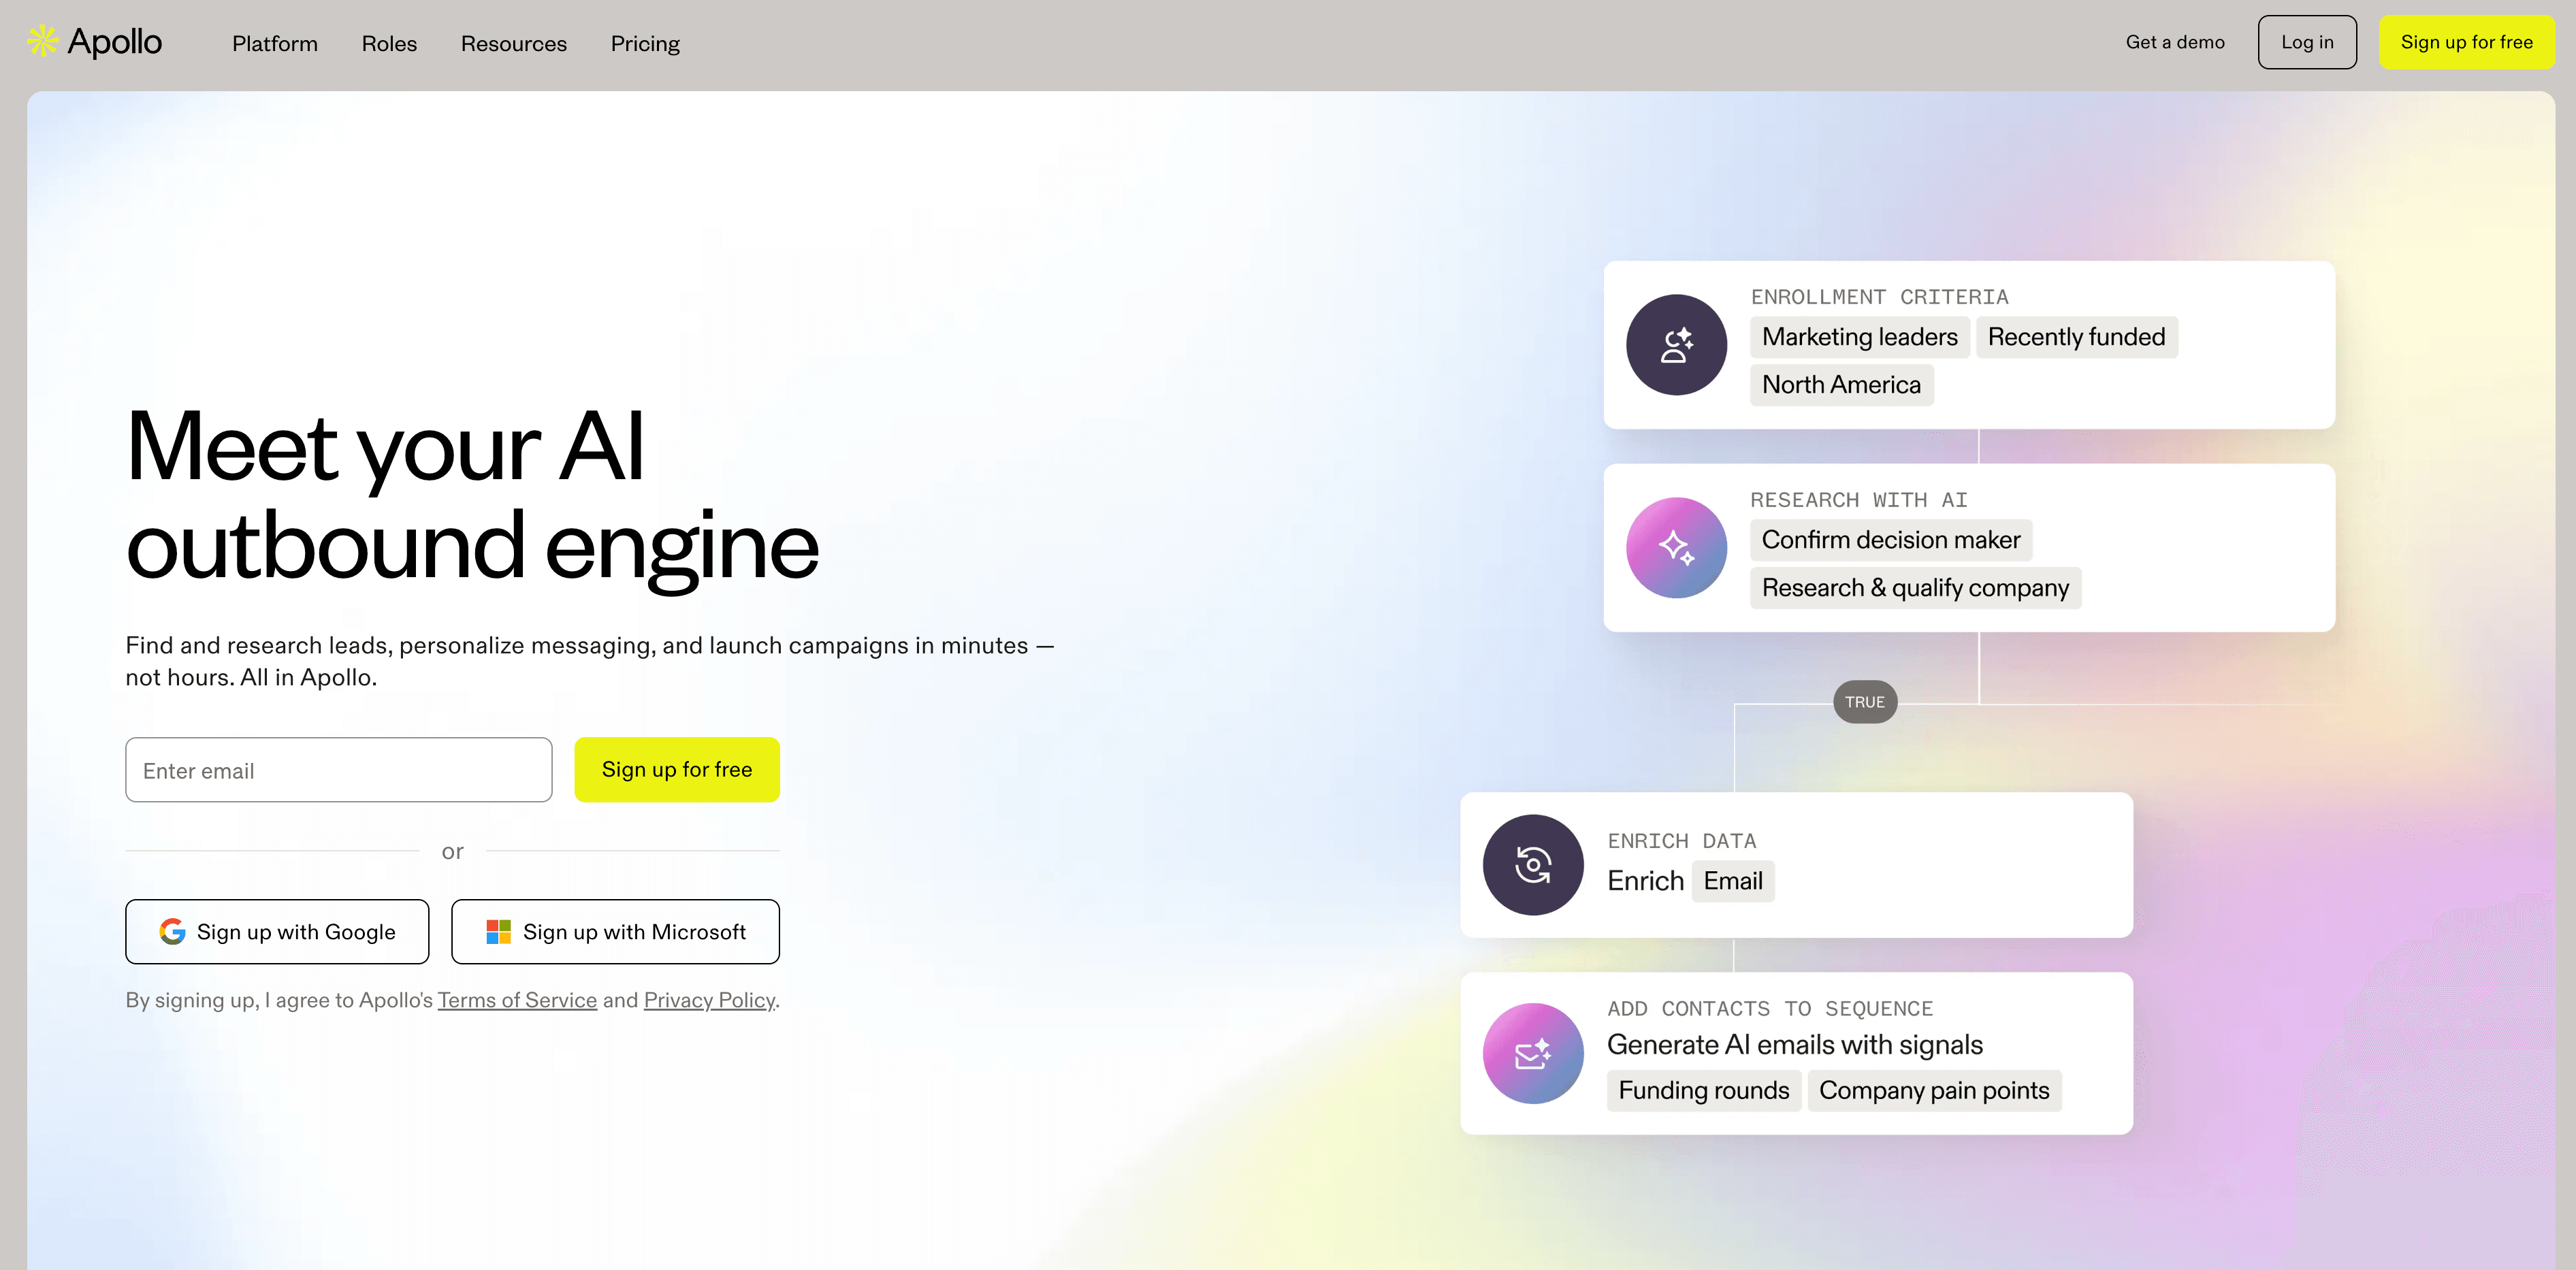
Task: Open the Terms of Service link
Action: coord(517,1000)
